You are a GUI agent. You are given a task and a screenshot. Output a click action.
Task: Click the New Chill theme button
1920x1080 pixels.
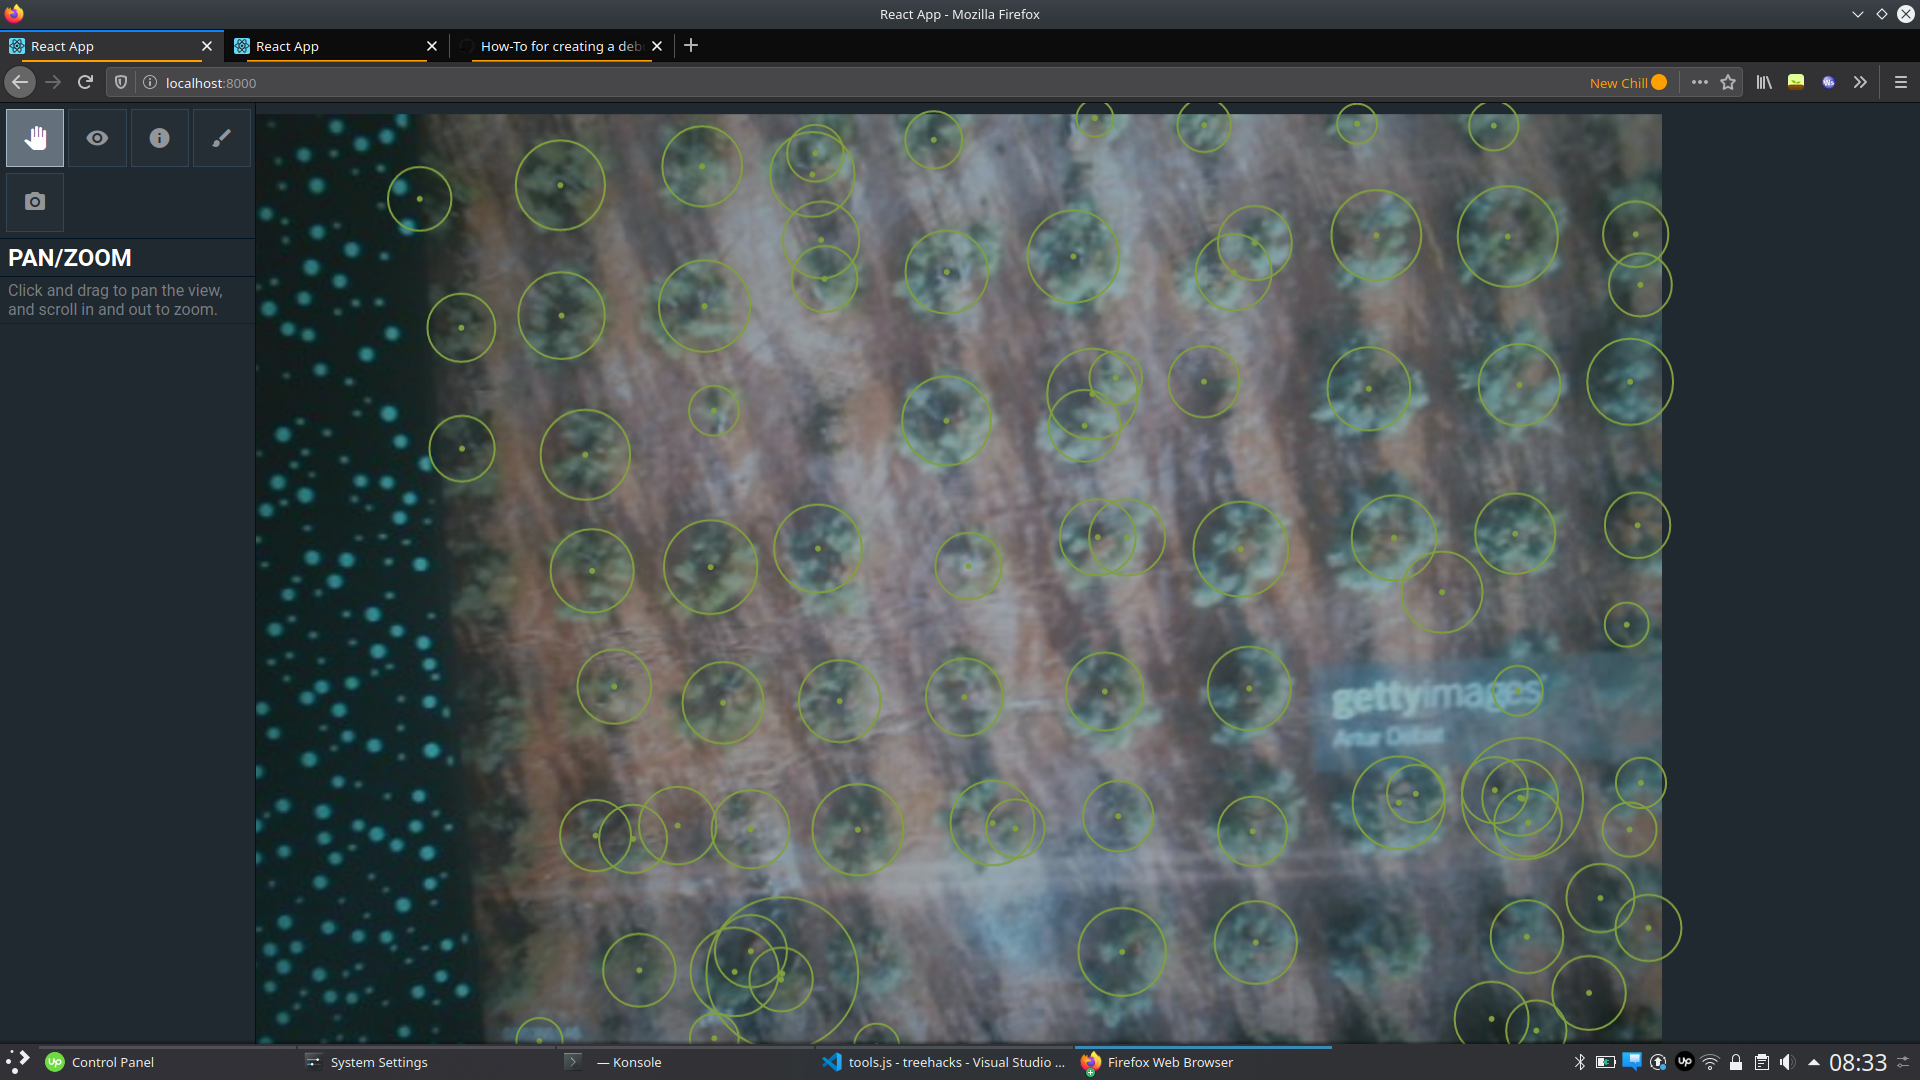(x=1628, y=82)
